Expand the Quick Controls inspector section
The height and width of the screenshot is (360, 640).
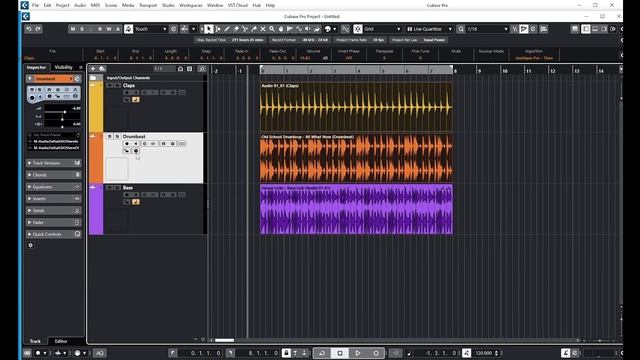click(53, 234)
